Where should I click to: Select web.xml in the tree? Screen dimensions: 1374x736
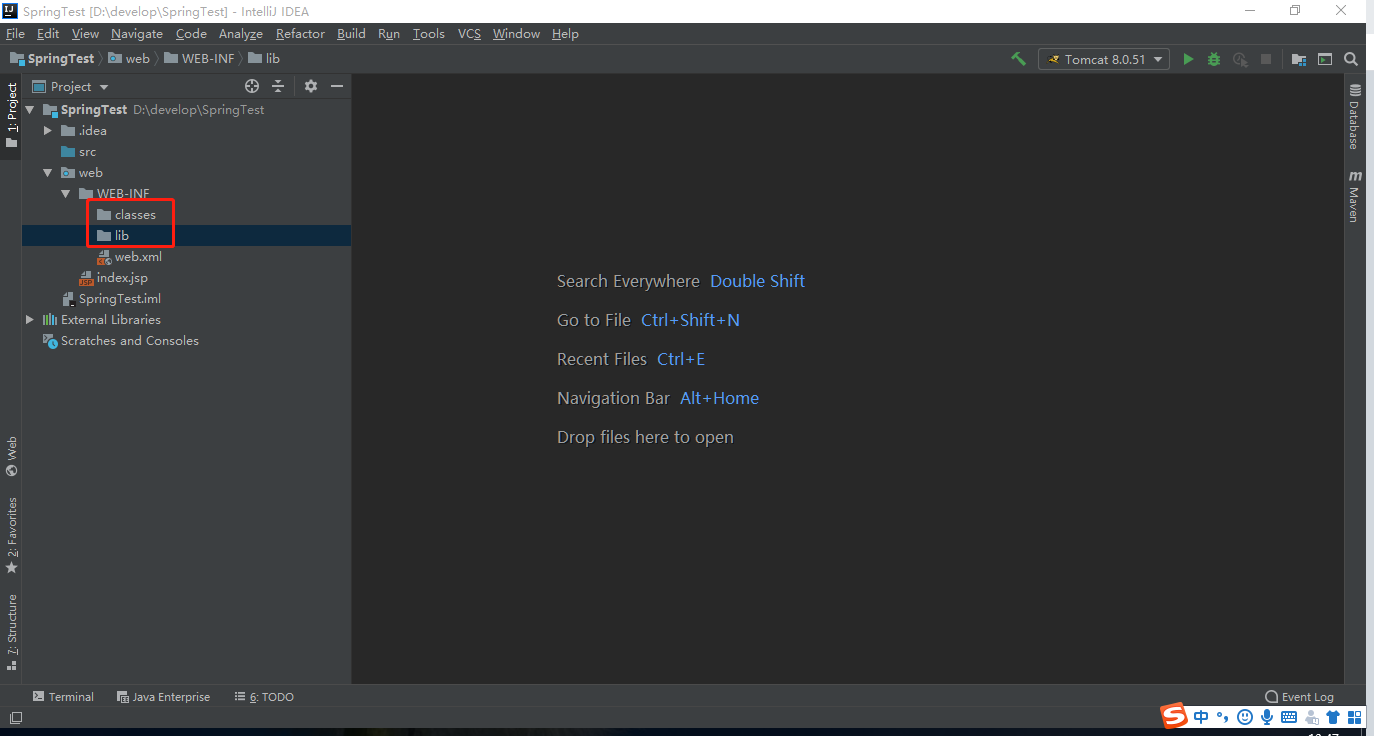129,257
